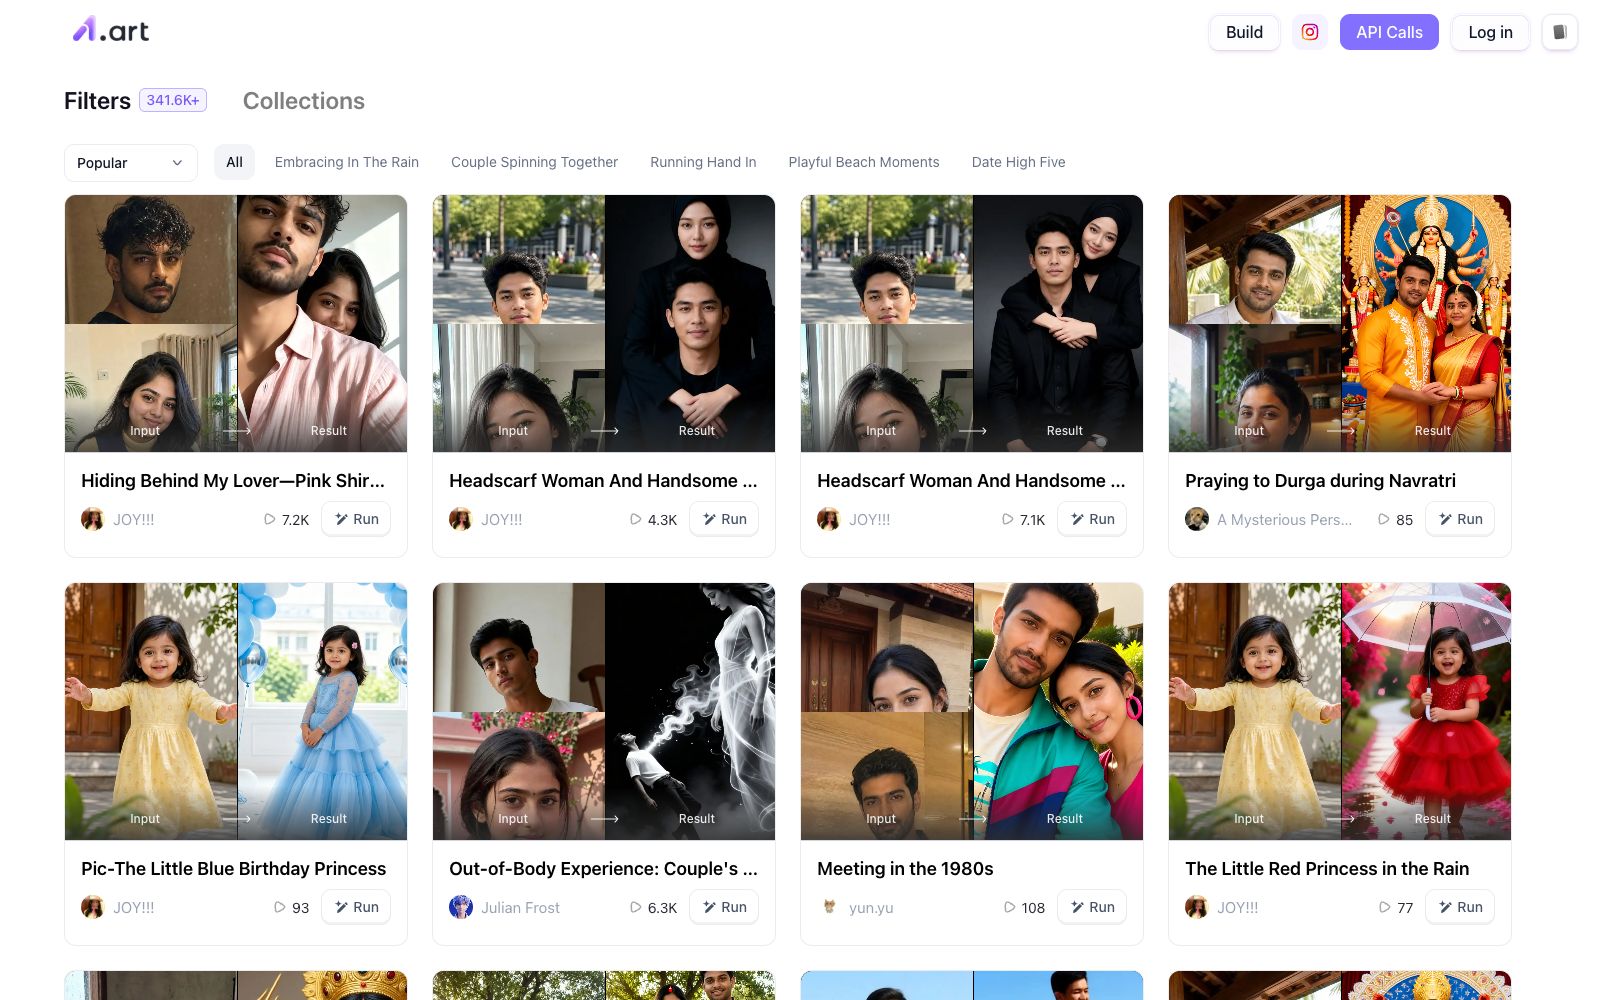The image size is (1600, 1000).
Task: Click author avatar on Hiding Behind My Lover card
Action: click(x=92, y=519)
